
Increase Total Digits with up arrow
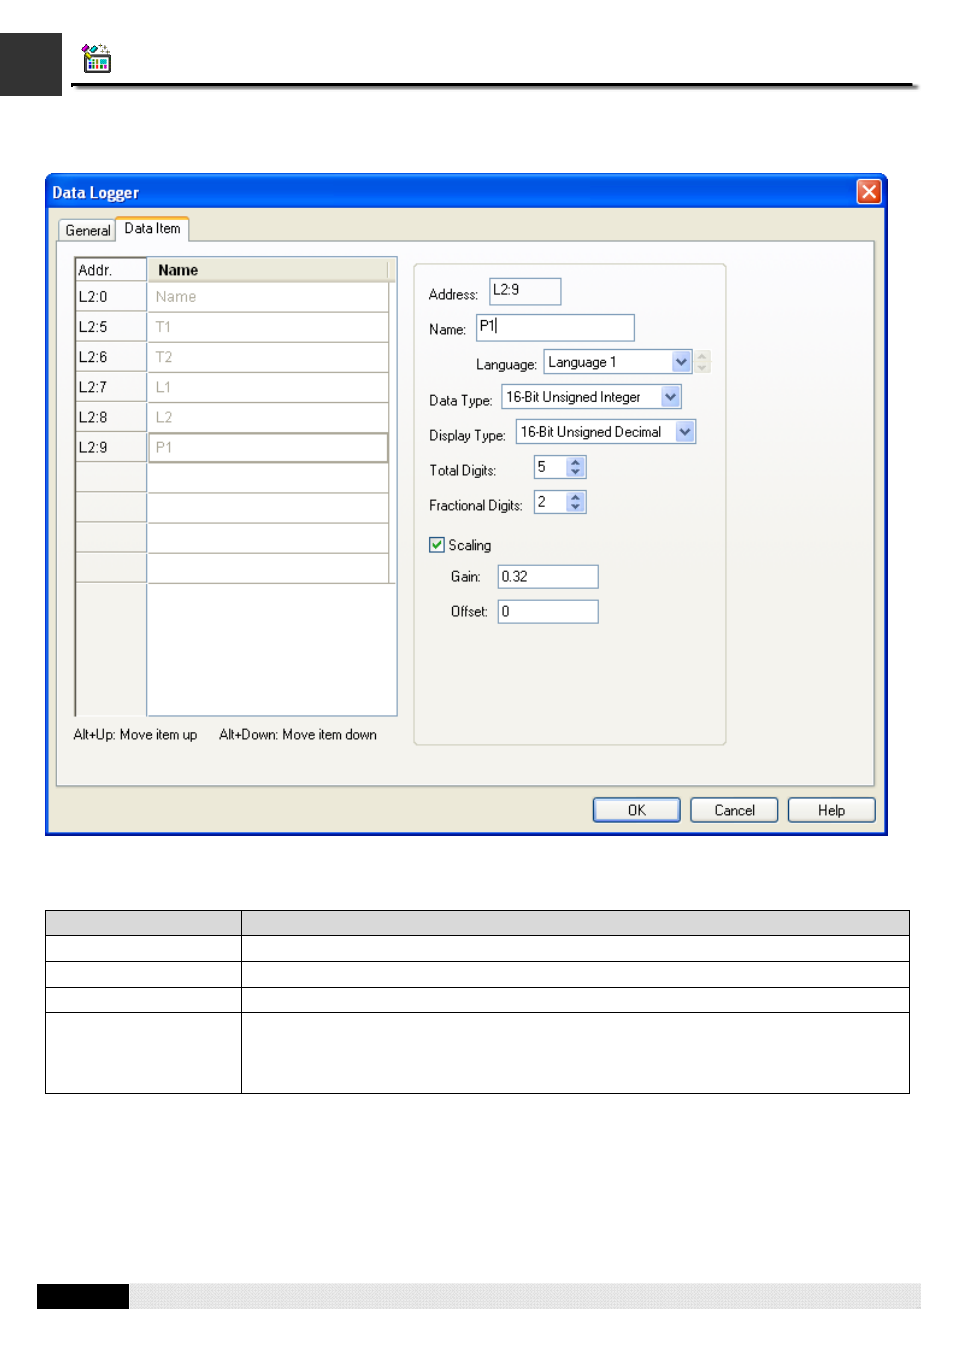click(x=575, y=462)
